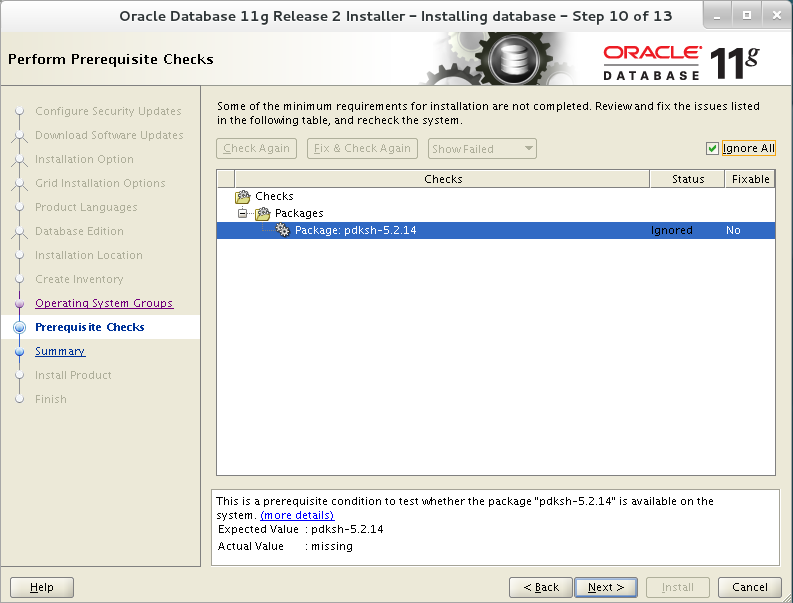Screen dimensions: 793x603
Task: Collapse the Packages tree node
Action: tap(243, 213)
